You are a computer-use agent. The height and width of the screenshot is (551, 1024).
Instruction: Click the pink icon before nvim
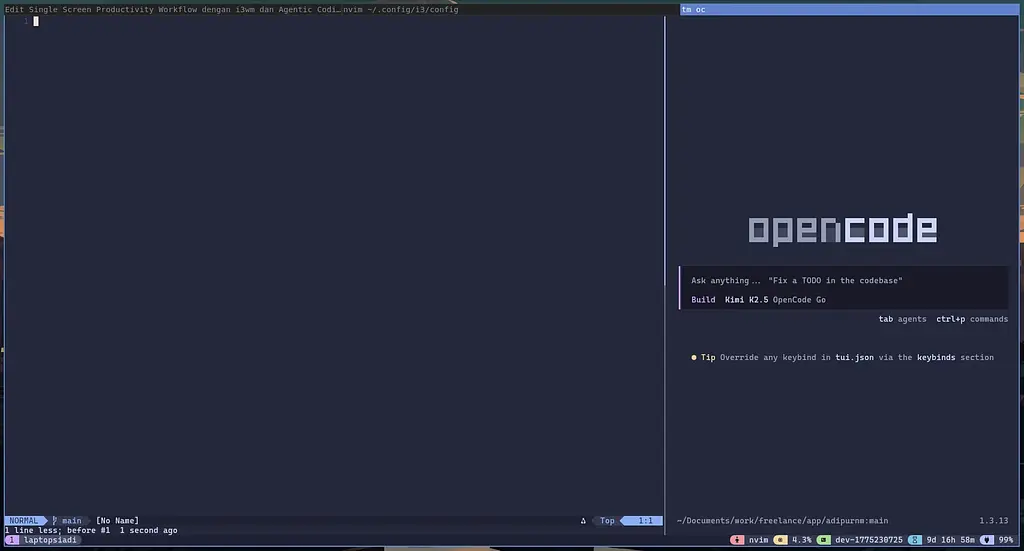click(737, 540)
